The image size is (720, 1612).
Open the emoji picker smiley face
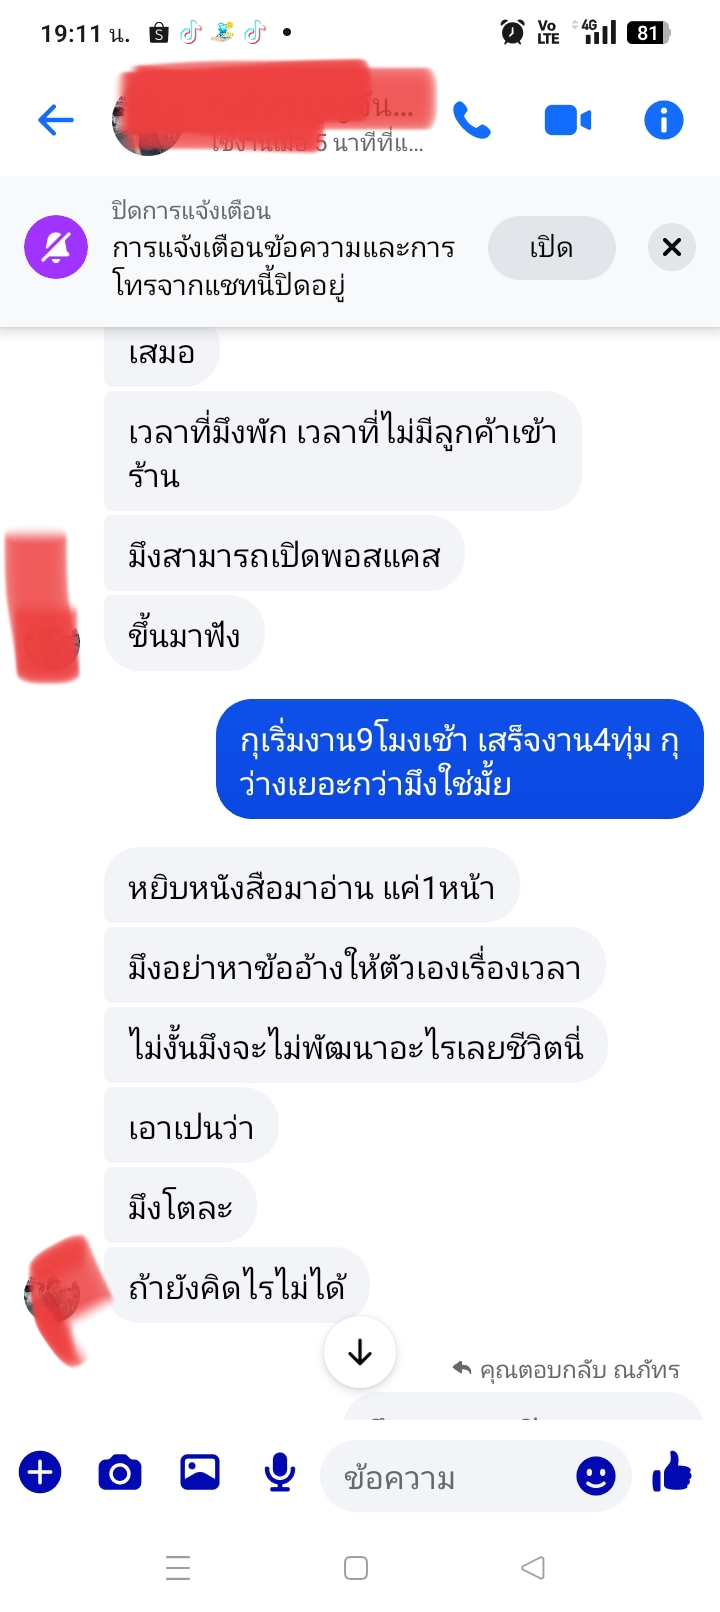pos(596,1475)
